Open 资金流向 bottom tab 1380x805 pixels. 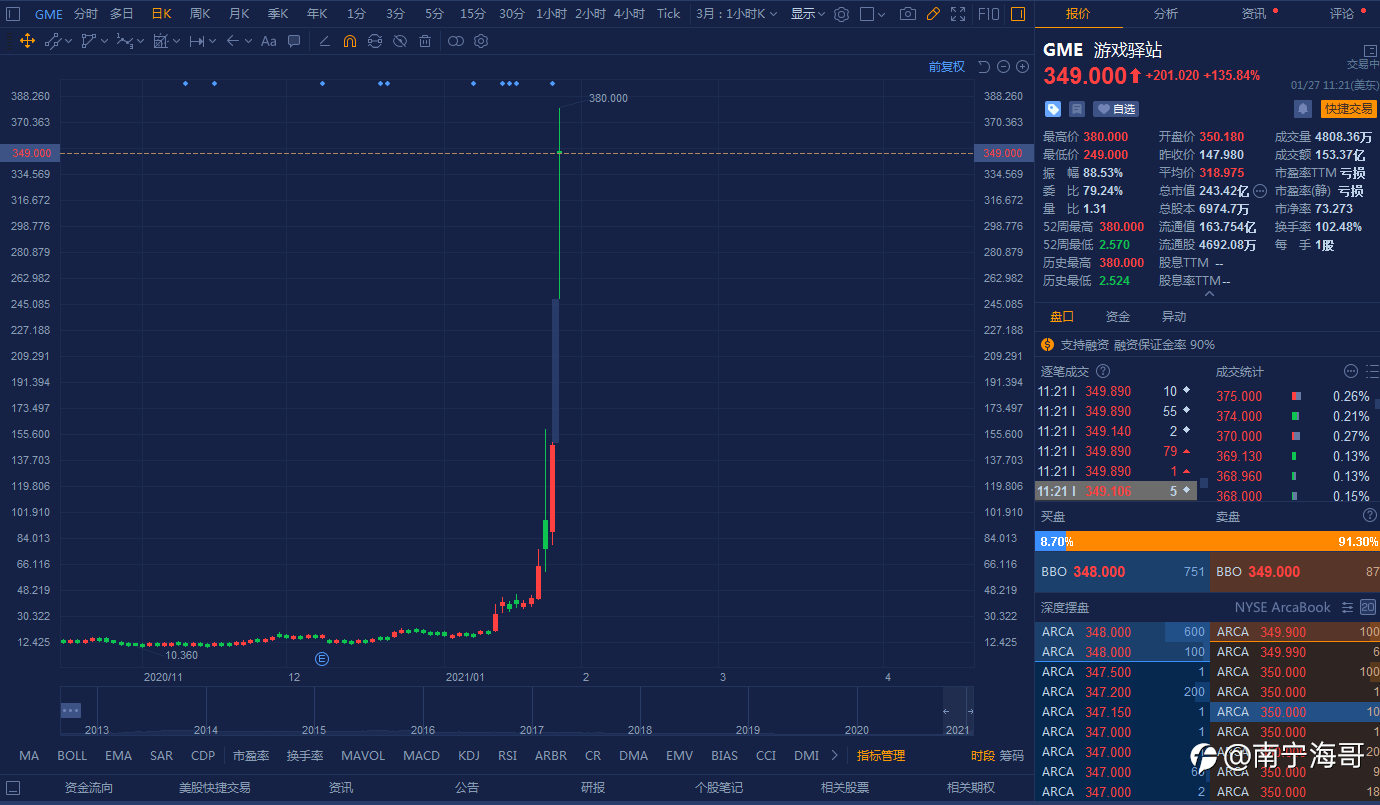[x=89, y=788]
